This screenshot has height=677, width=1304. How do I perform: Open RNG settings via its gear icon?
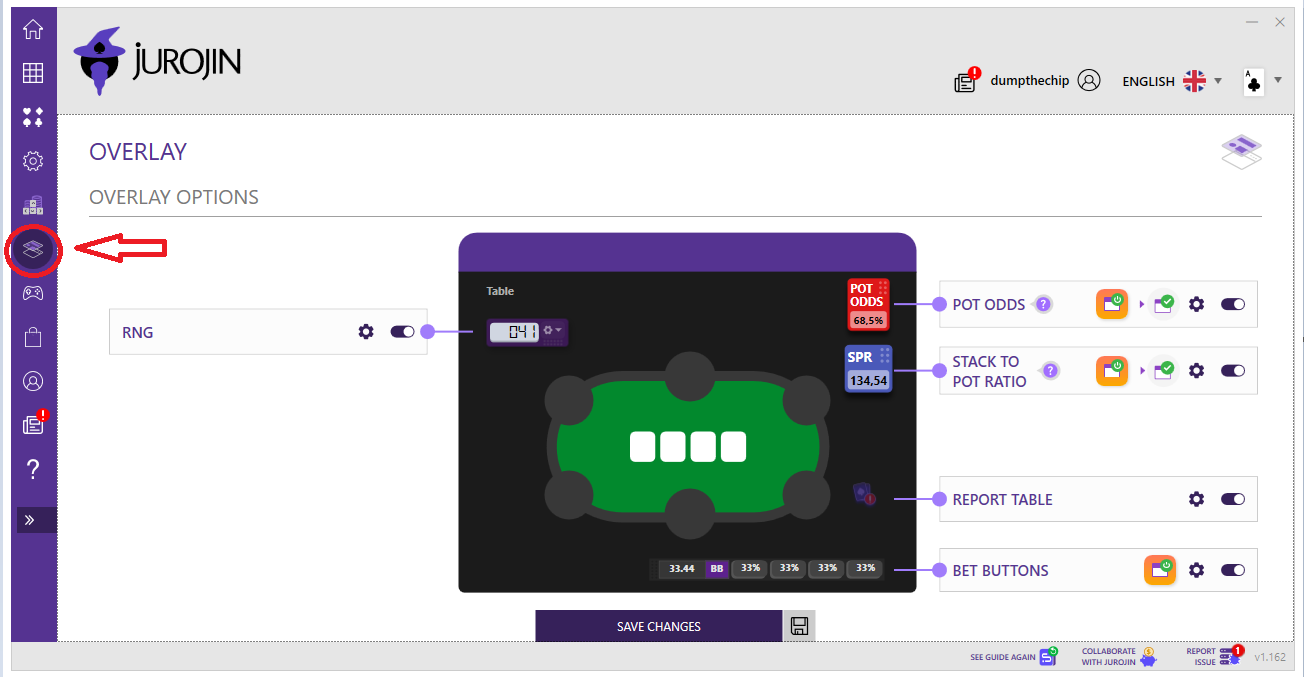pos(366,331)
